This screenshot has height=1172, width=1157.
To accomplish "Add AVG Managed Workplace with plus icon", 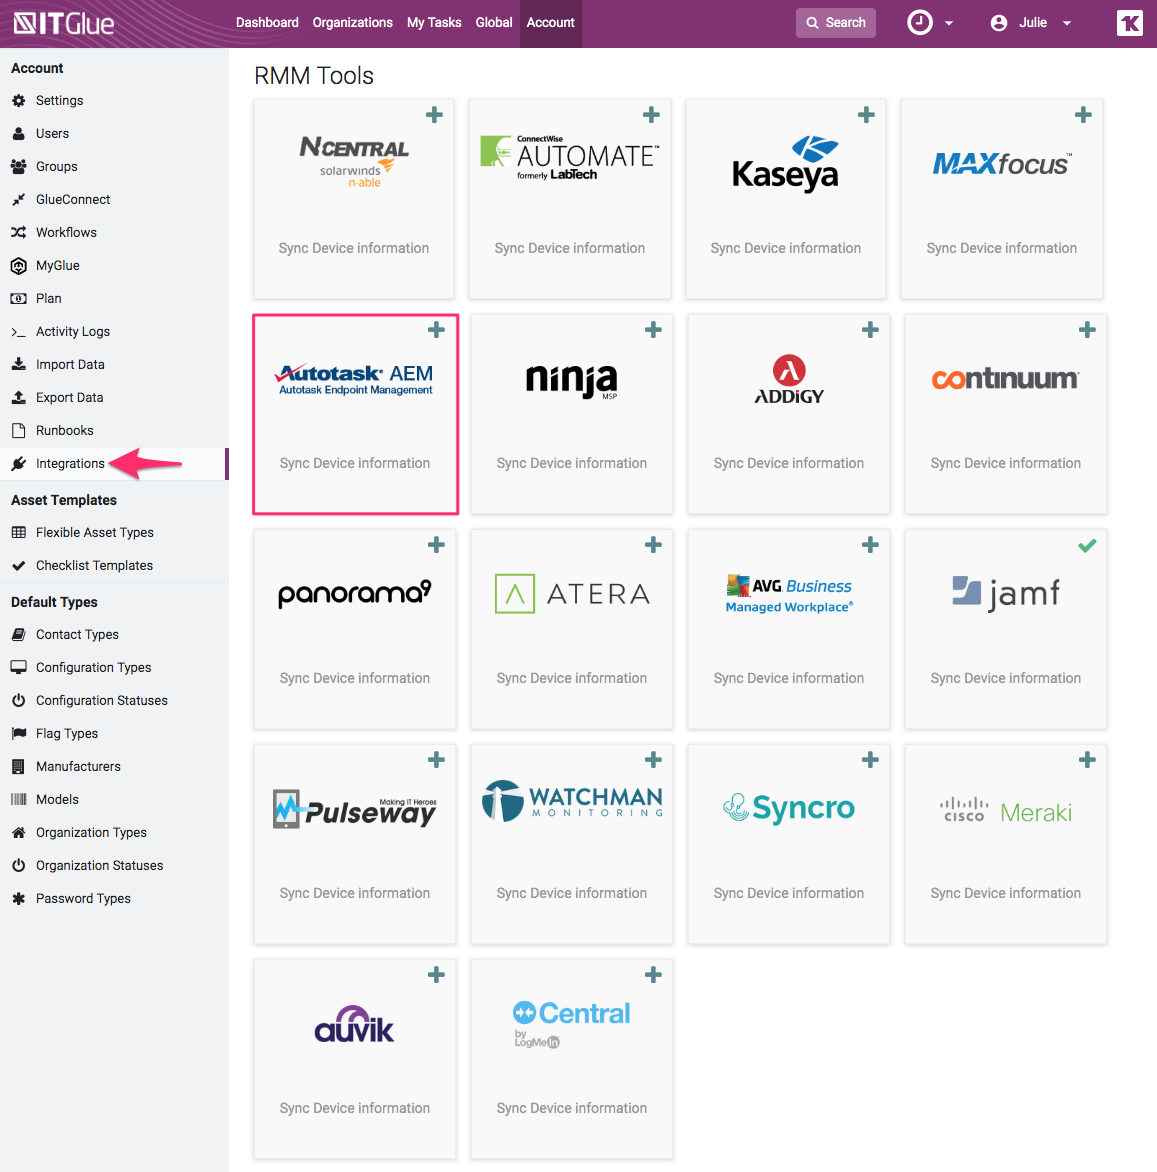I will [x=870, y=545].
